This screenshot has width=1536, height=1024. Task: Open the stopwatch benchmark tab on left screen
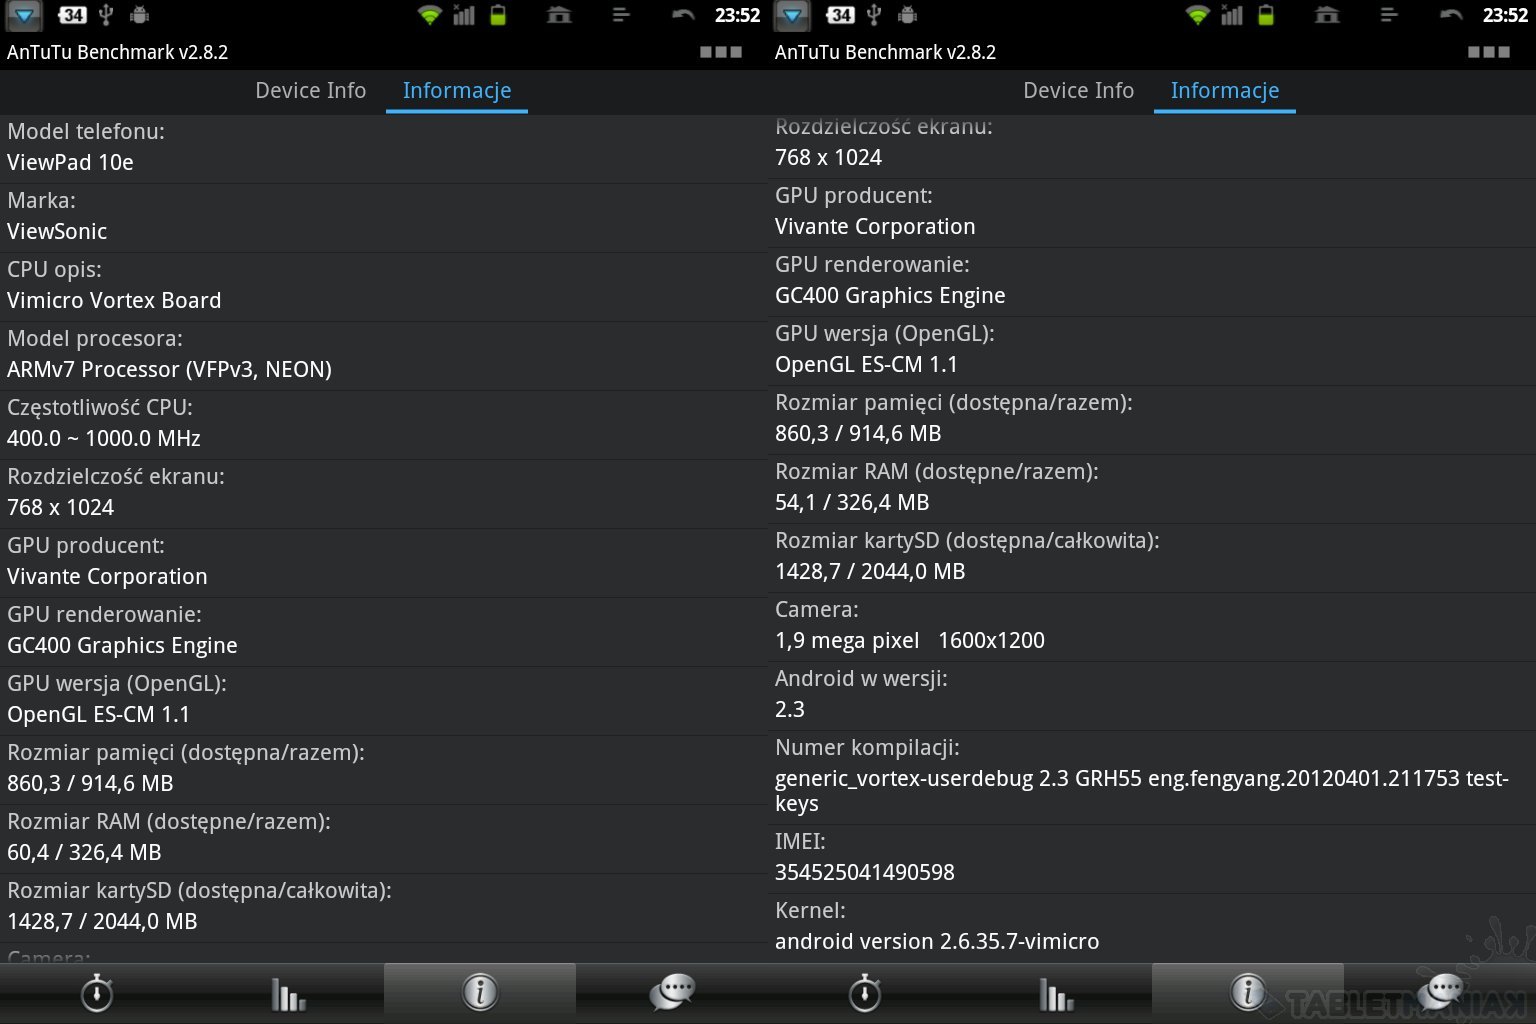point(96,993)
